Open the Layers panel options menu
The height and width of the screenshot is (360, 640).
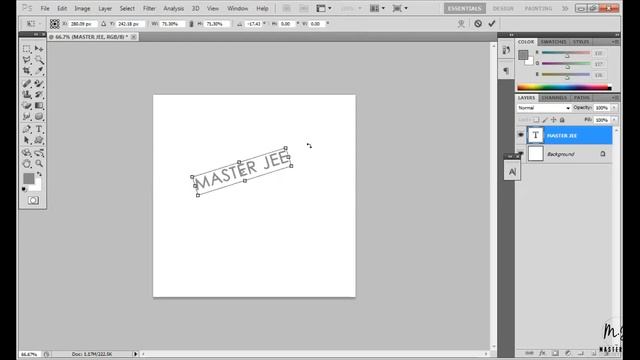point(615,98)
